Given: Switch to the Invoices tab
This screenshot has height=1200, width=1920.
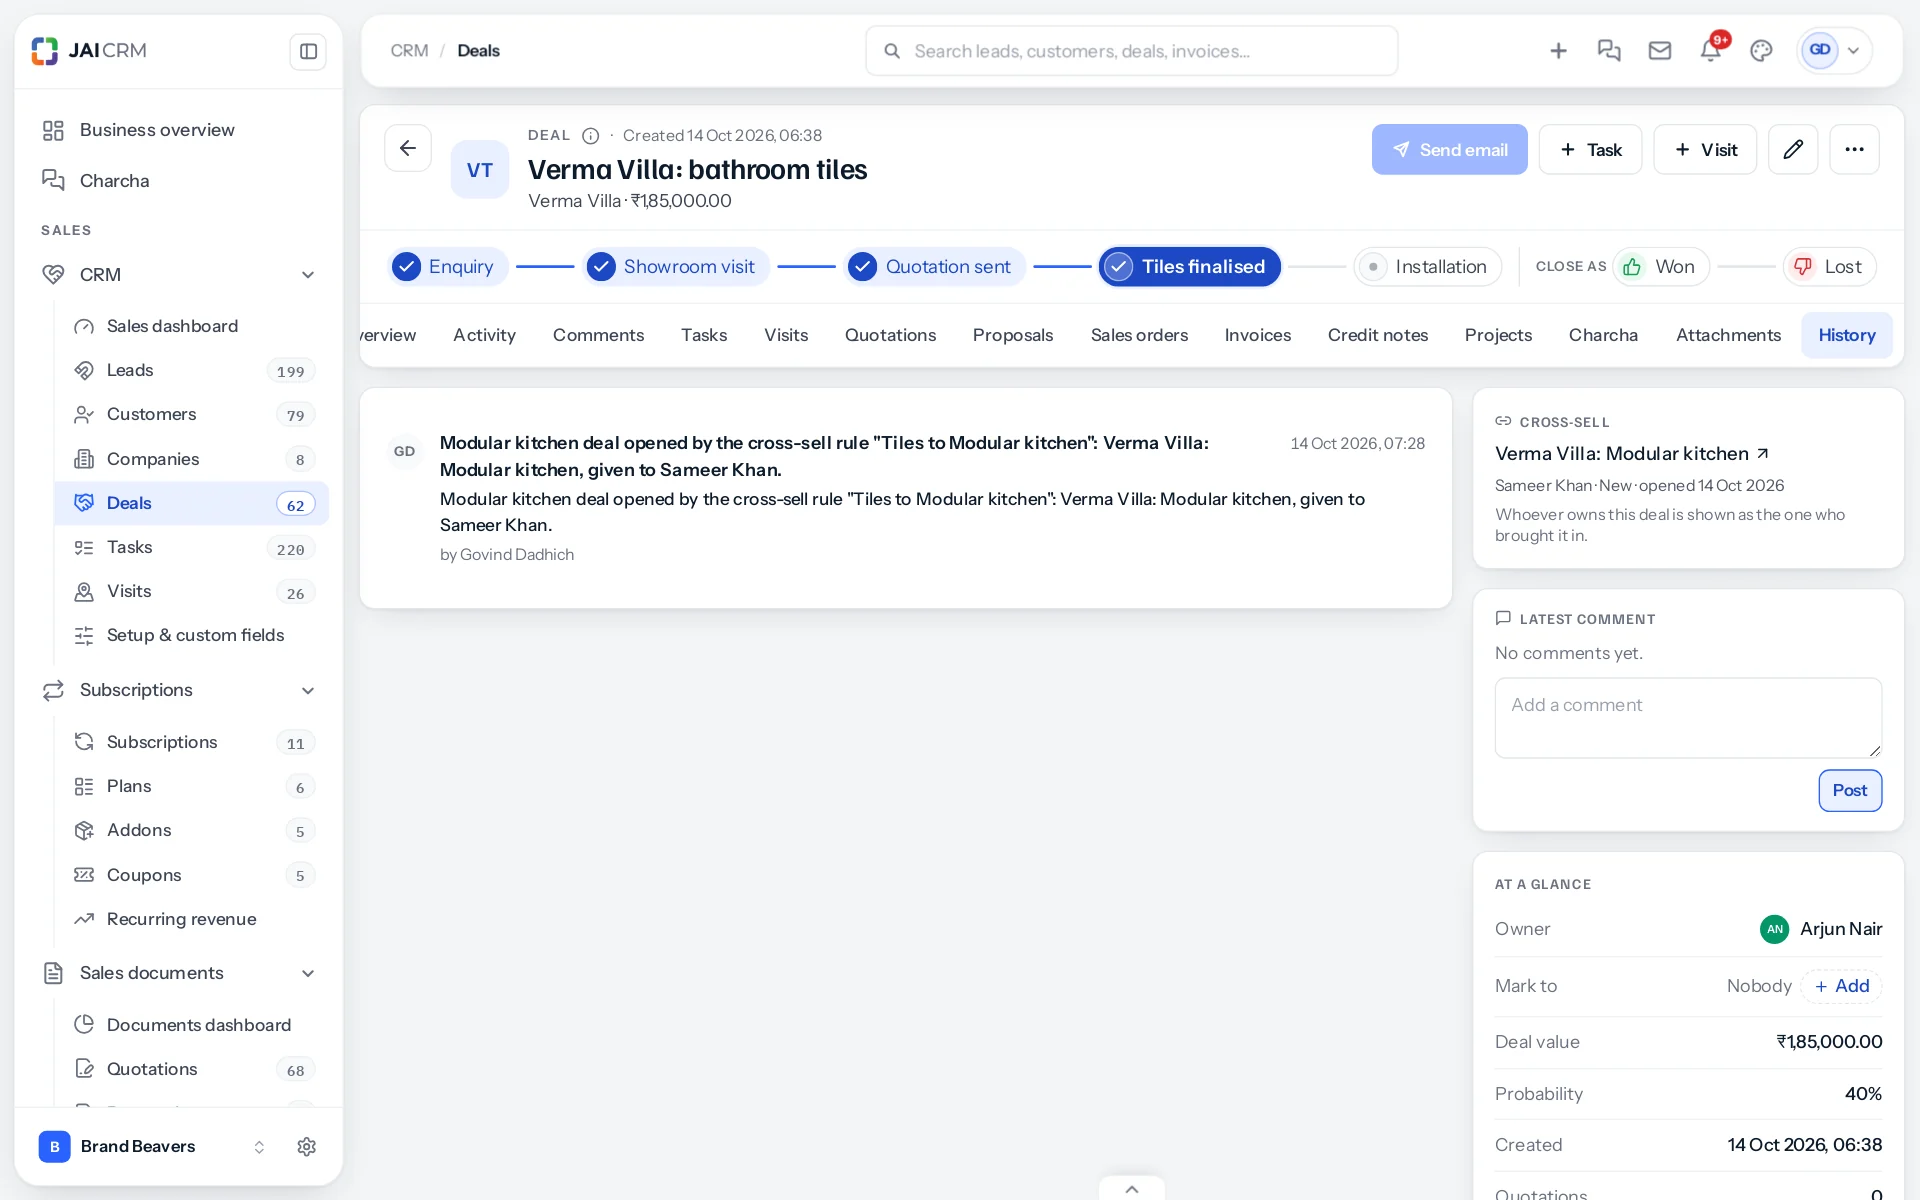Looking at the screenshot, I should click(1257, 335).
